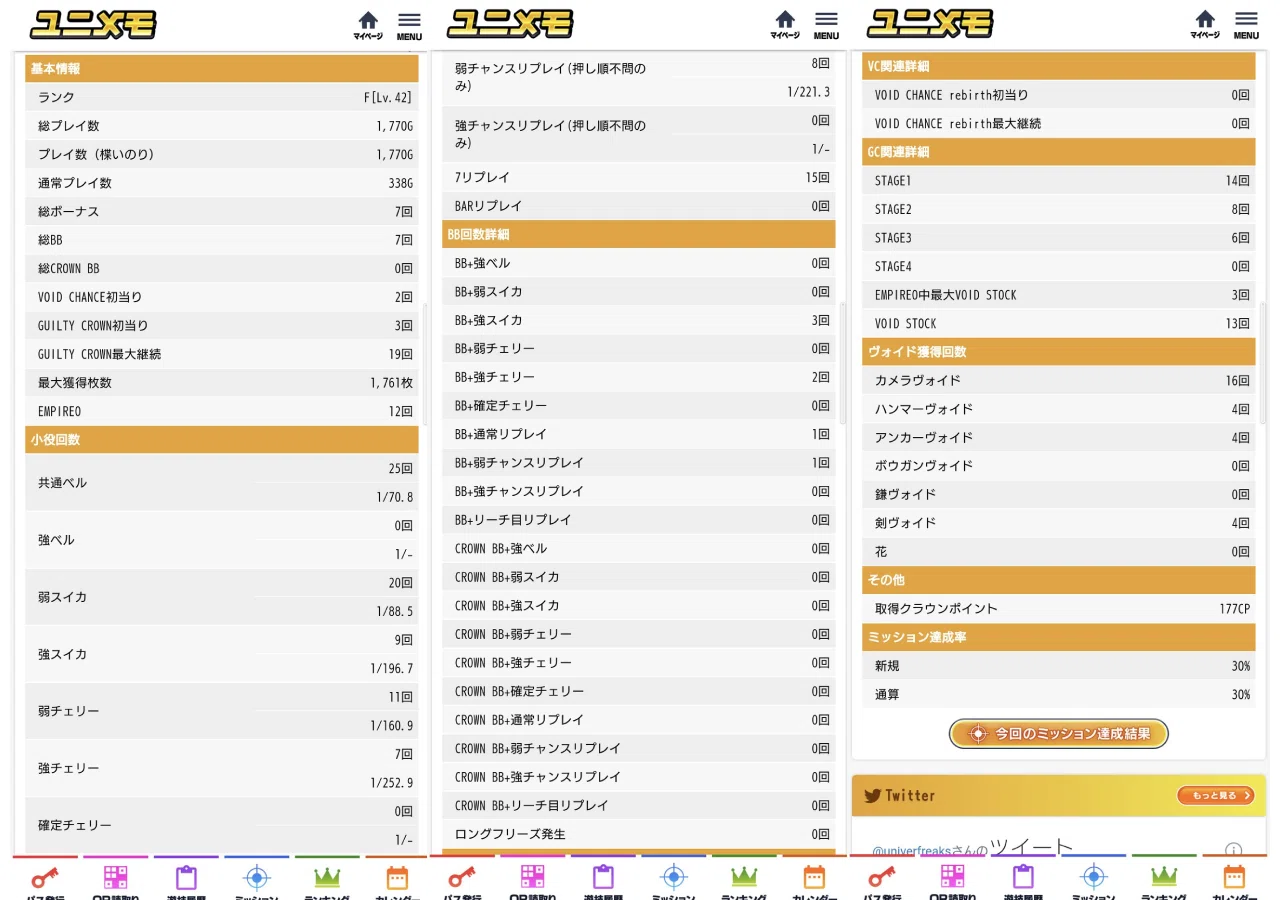1280x900 pixels.
Task: Select the 基本情報 section header
Action: pos(222,69)
